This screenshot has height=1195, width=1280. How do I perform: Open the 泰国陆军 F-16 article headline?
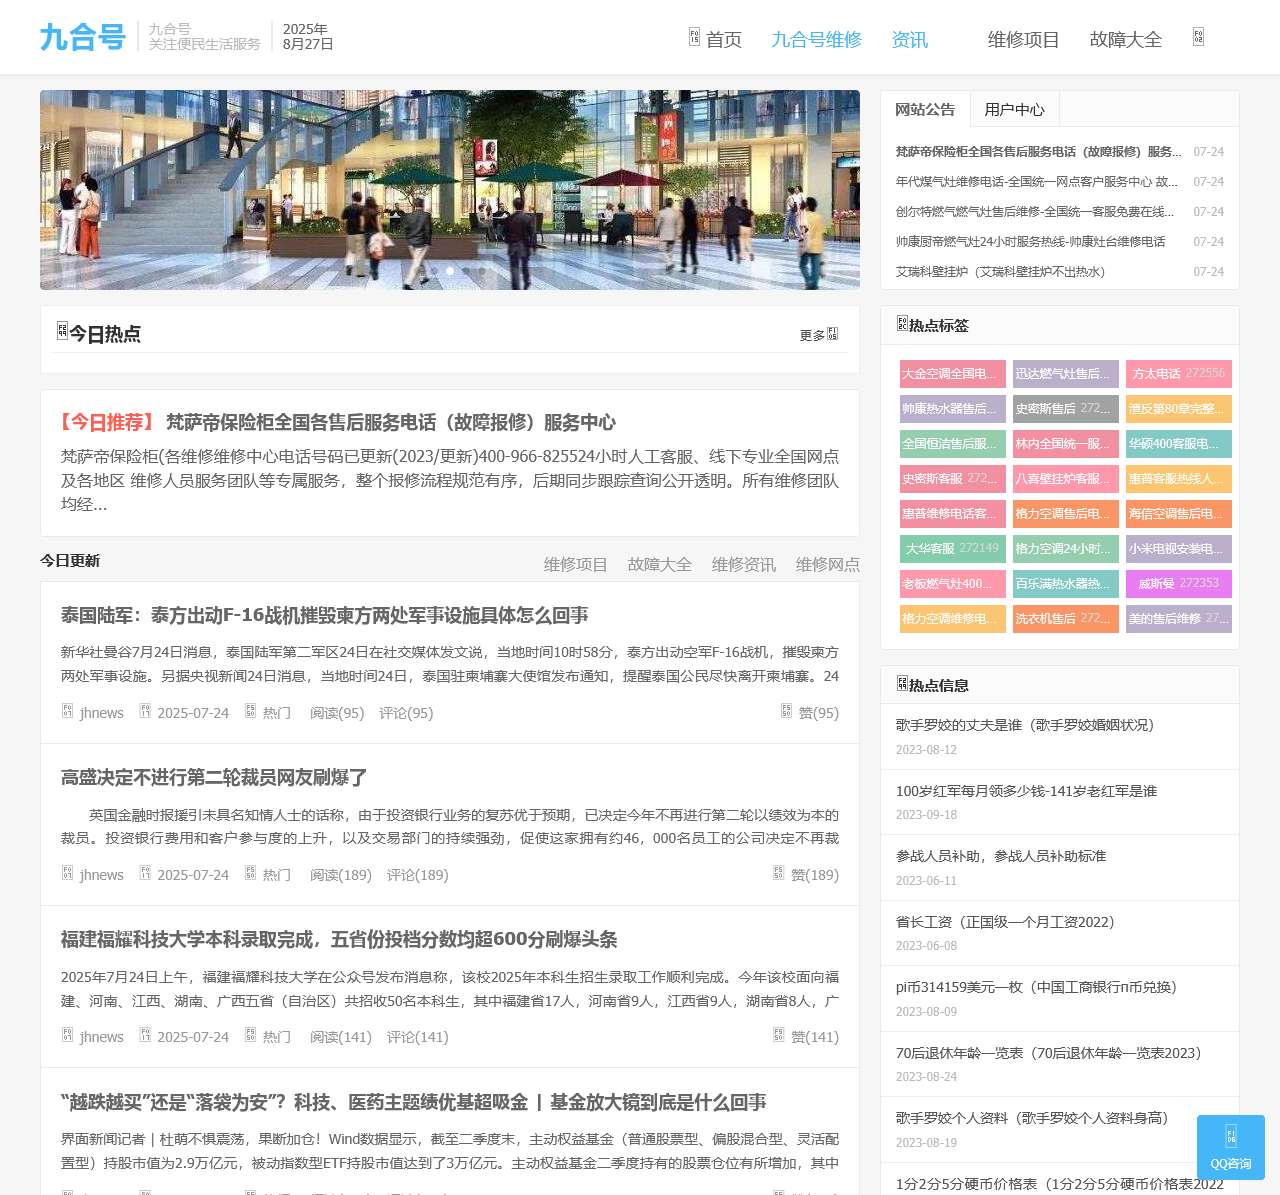tap(324, 615)
